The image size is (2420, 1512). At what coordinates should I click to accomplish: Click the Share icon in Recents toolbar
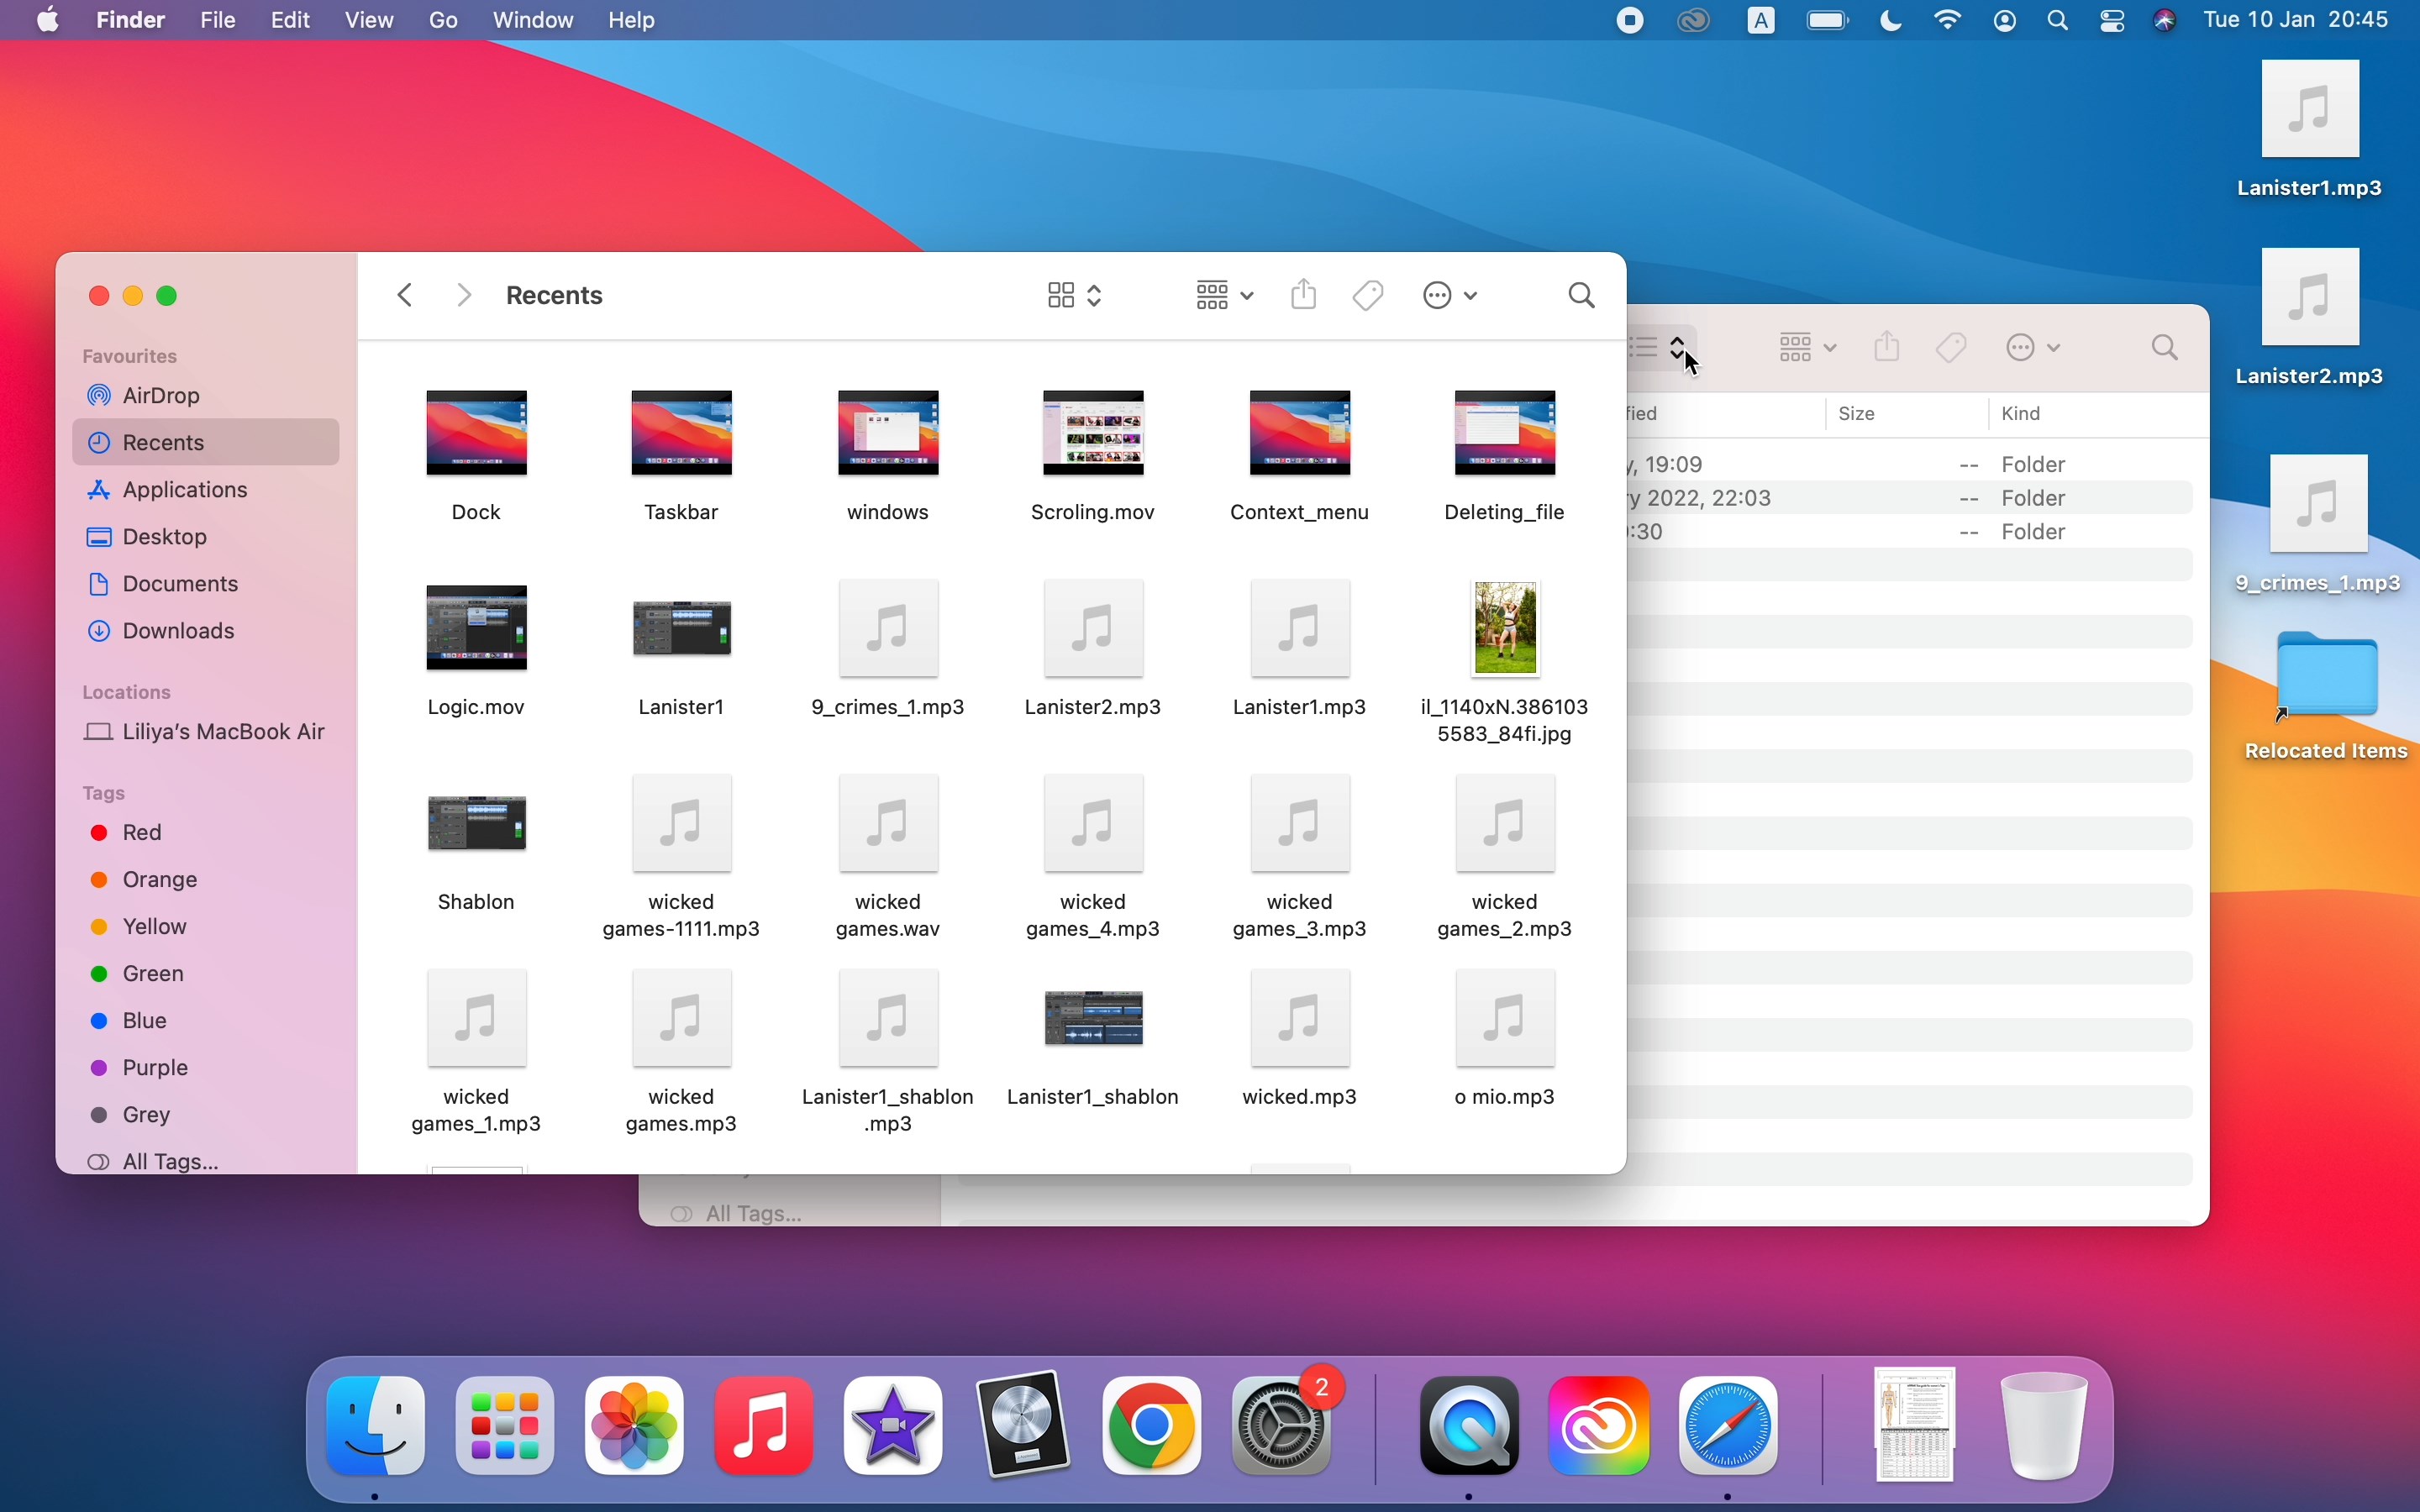[x=1304, y=295]
